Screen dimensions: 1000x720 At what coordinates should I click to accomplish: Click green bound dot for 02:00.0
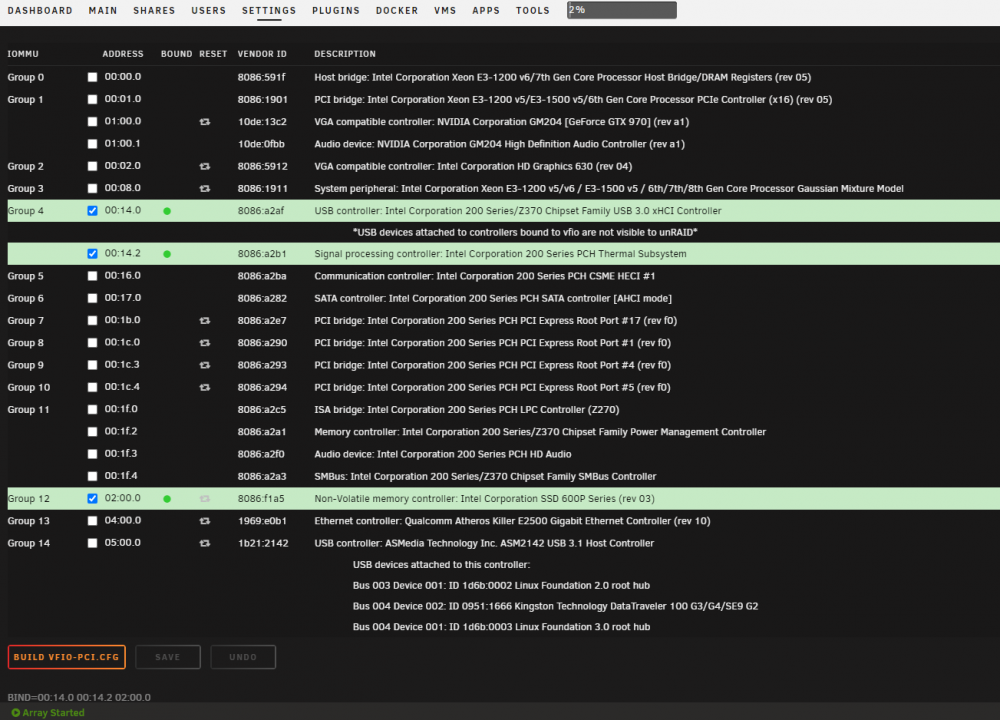(x=167, y=499)
